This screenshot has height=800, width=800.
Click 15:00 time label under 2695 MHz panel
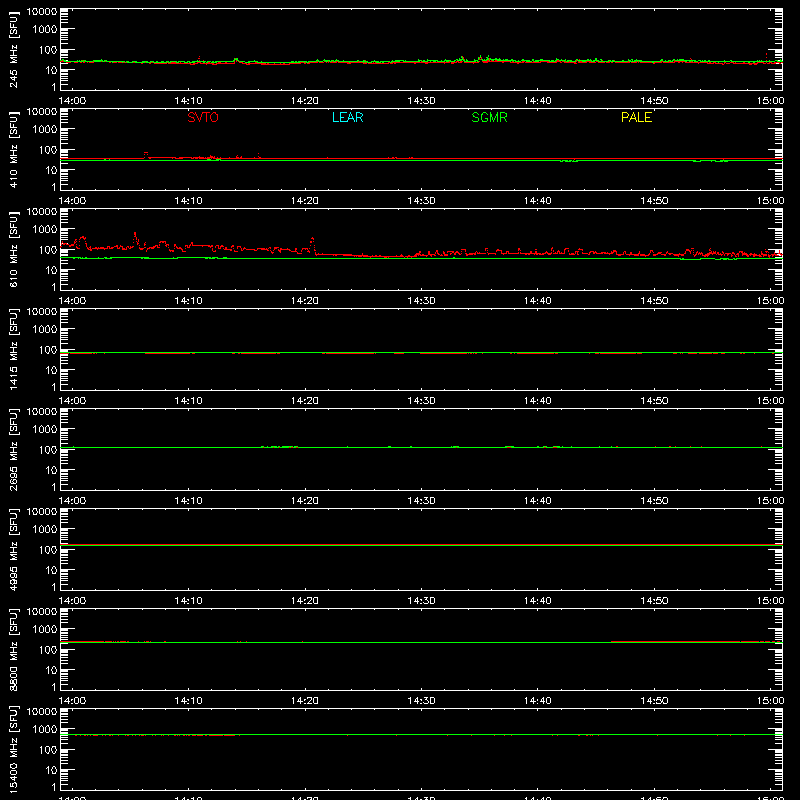point(770,501)
